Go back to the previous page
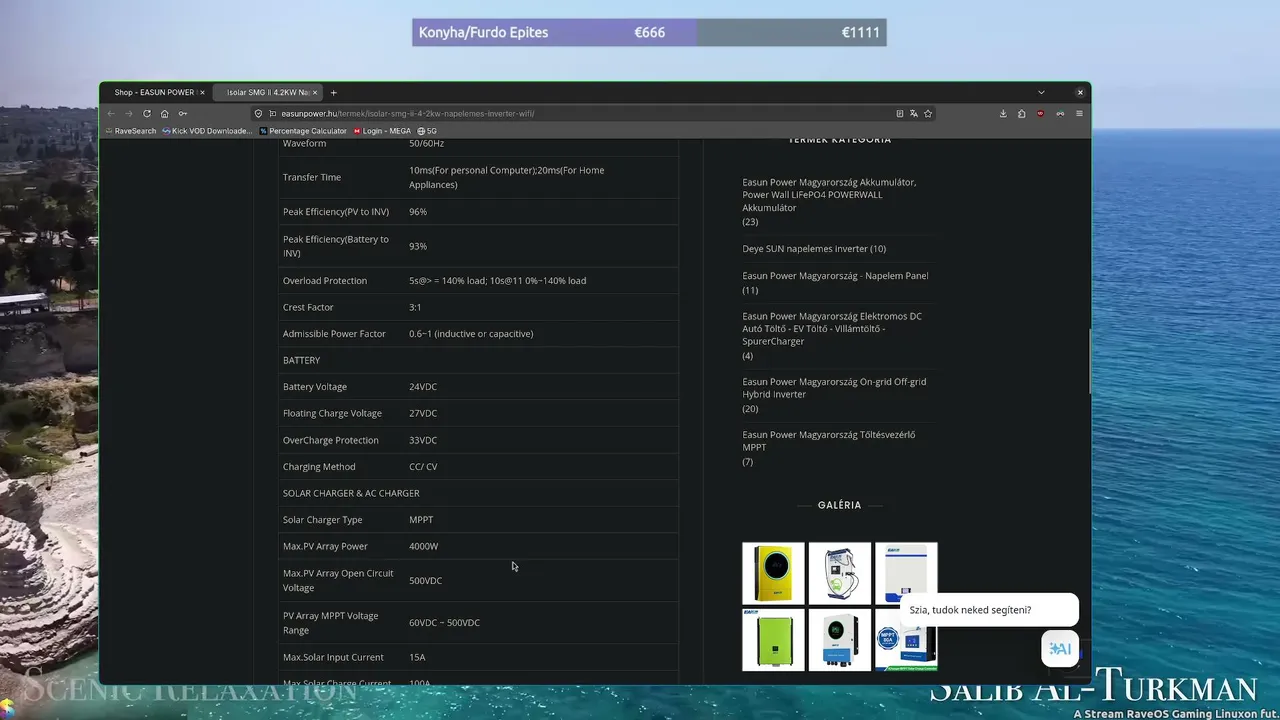1280x720 pixels. pyautogui.click(x=111, y=114)
